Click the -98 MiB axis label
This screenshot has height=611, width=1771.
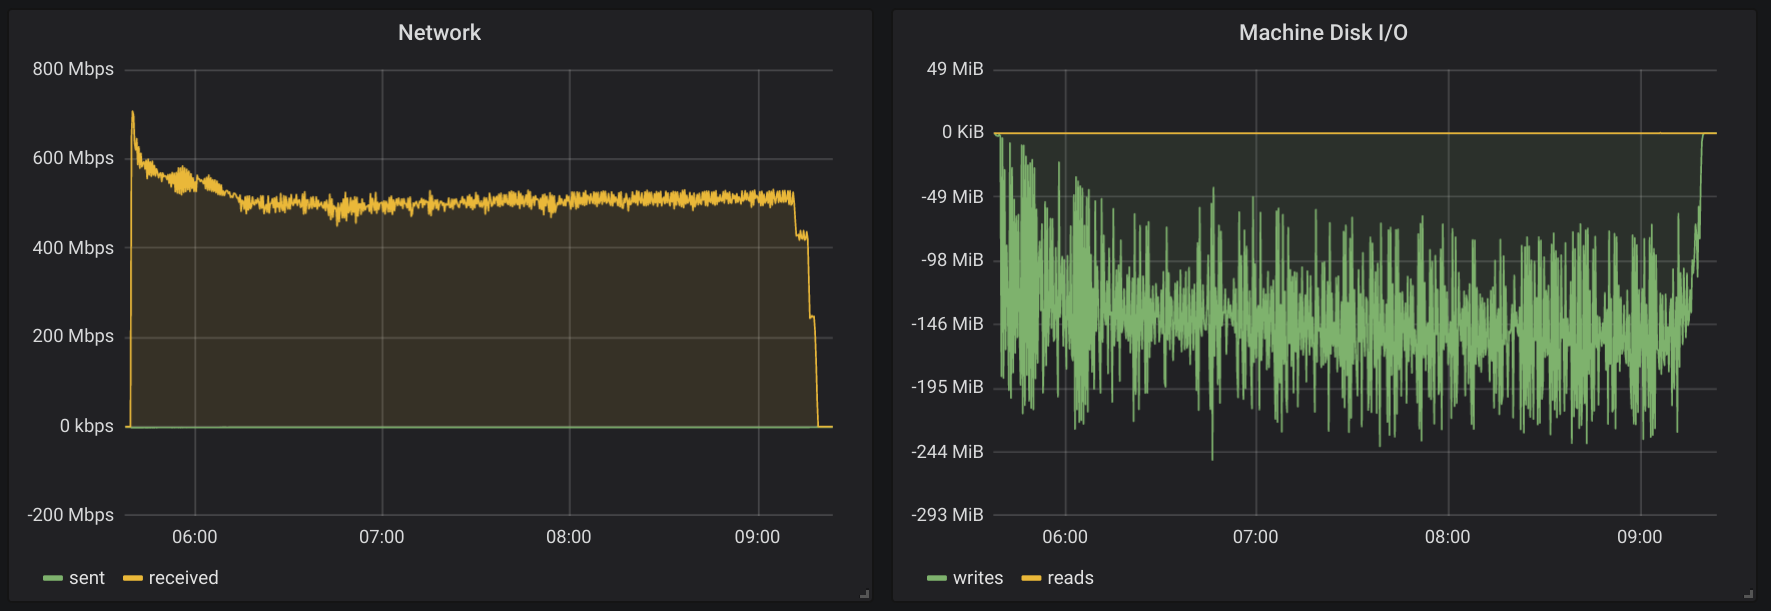[952, 260]
